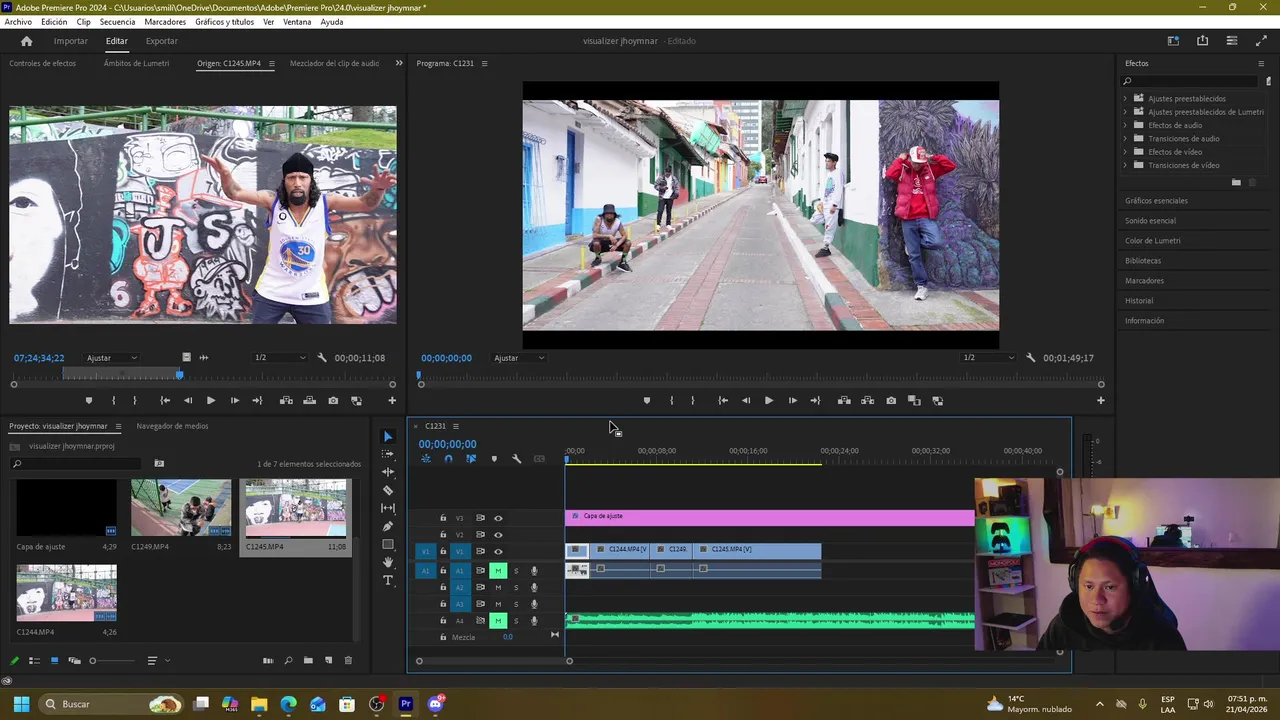Hide track V3 with eye toggle
The width and height of the screenshot is (1280, 720).
(x=498, y=518)
